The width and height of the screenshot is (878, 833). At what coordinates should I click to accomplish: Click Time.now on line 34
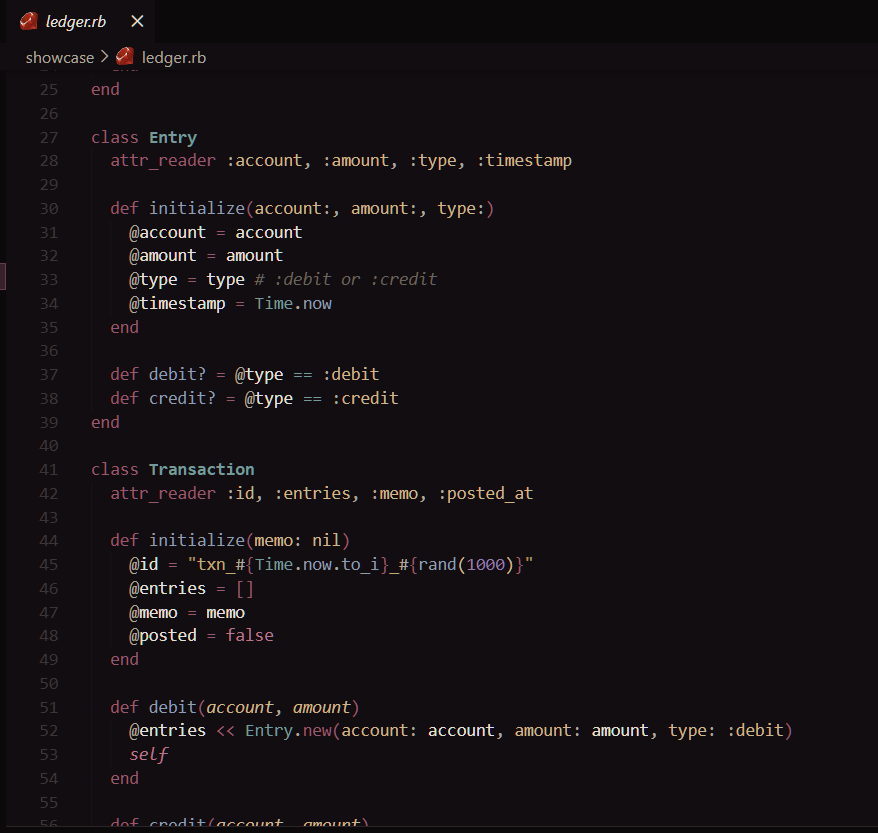pos(293,303)
